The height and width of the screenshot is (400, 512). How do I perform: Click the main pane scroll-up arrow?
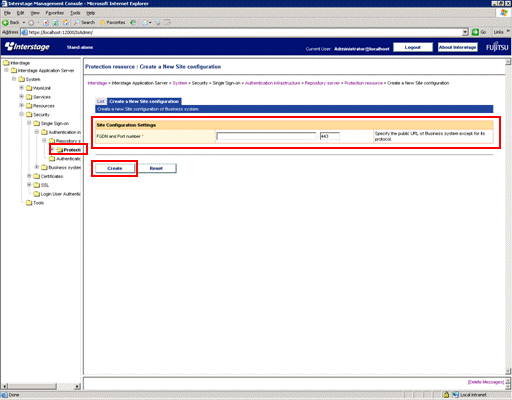click(x=508, y=62)
